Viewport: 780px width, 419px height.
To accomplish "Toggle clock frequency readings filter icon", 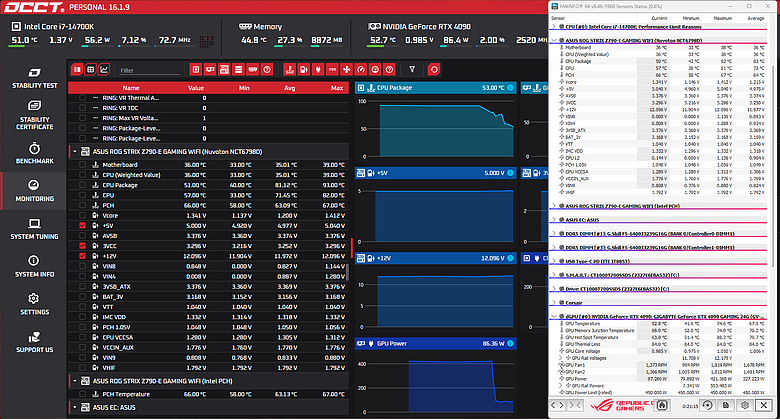I will 375,70.
